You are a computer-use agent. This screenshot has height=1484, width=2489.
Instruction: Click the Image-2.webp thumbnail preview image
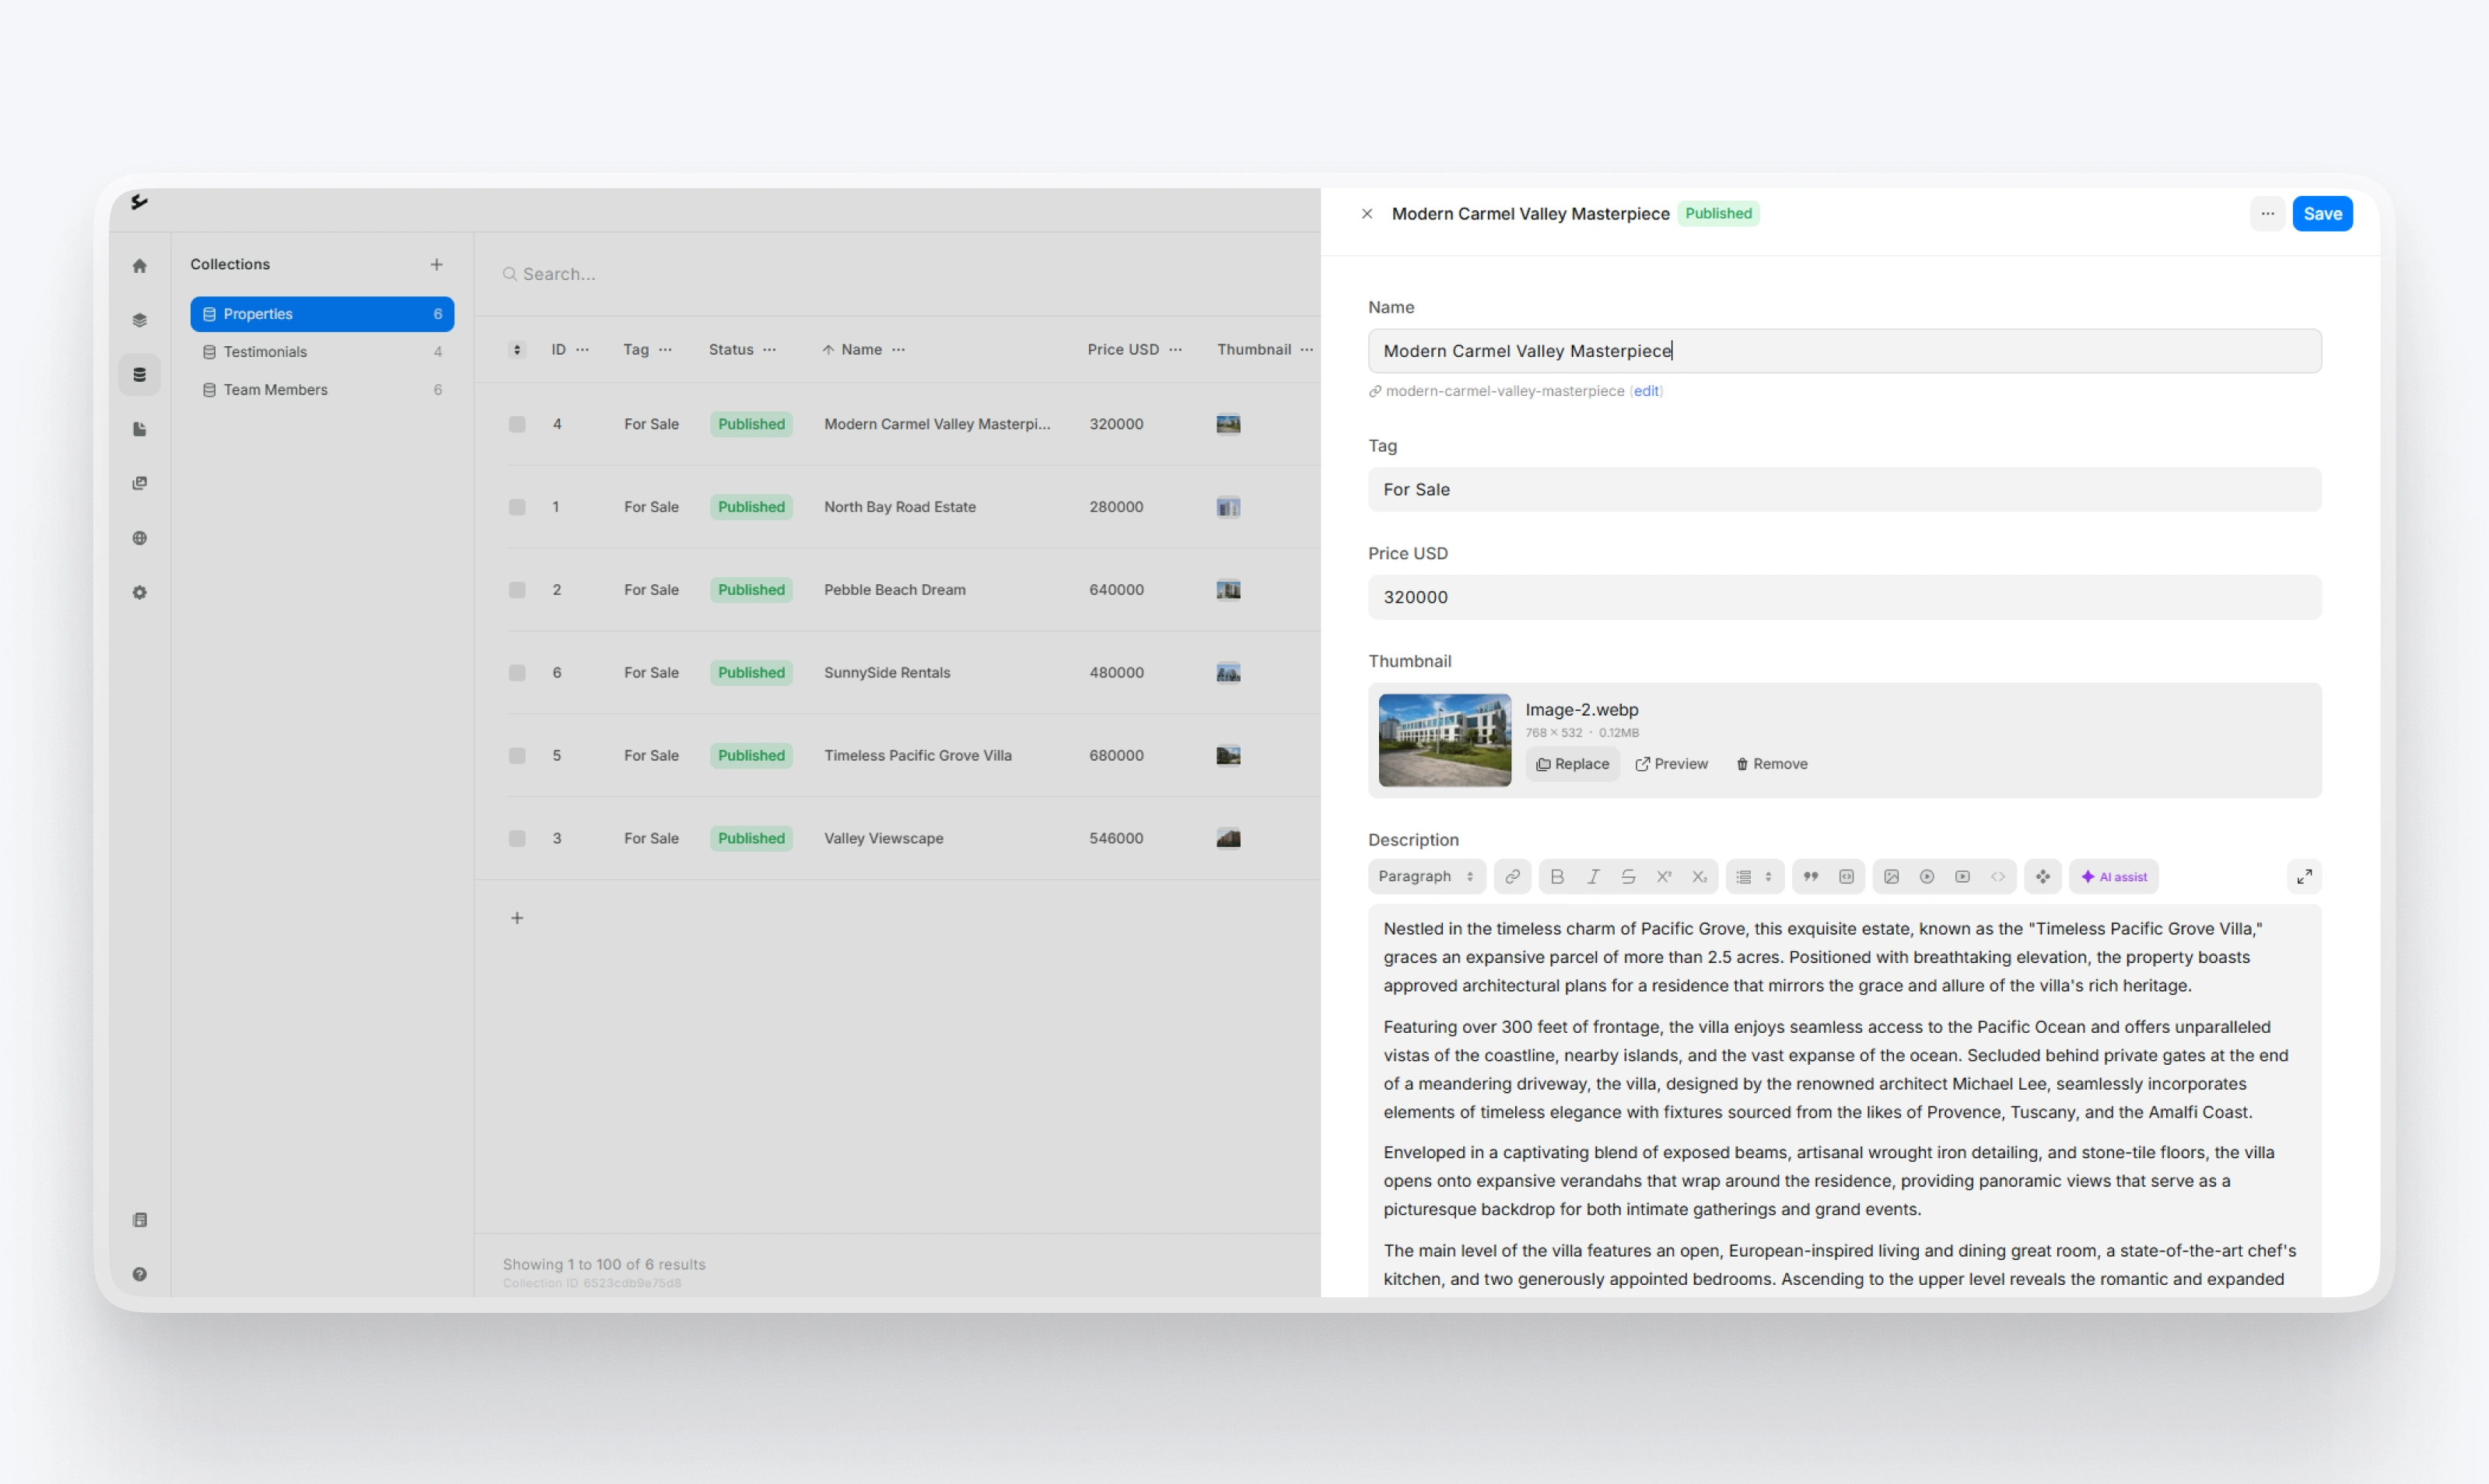pos(1445,741)
